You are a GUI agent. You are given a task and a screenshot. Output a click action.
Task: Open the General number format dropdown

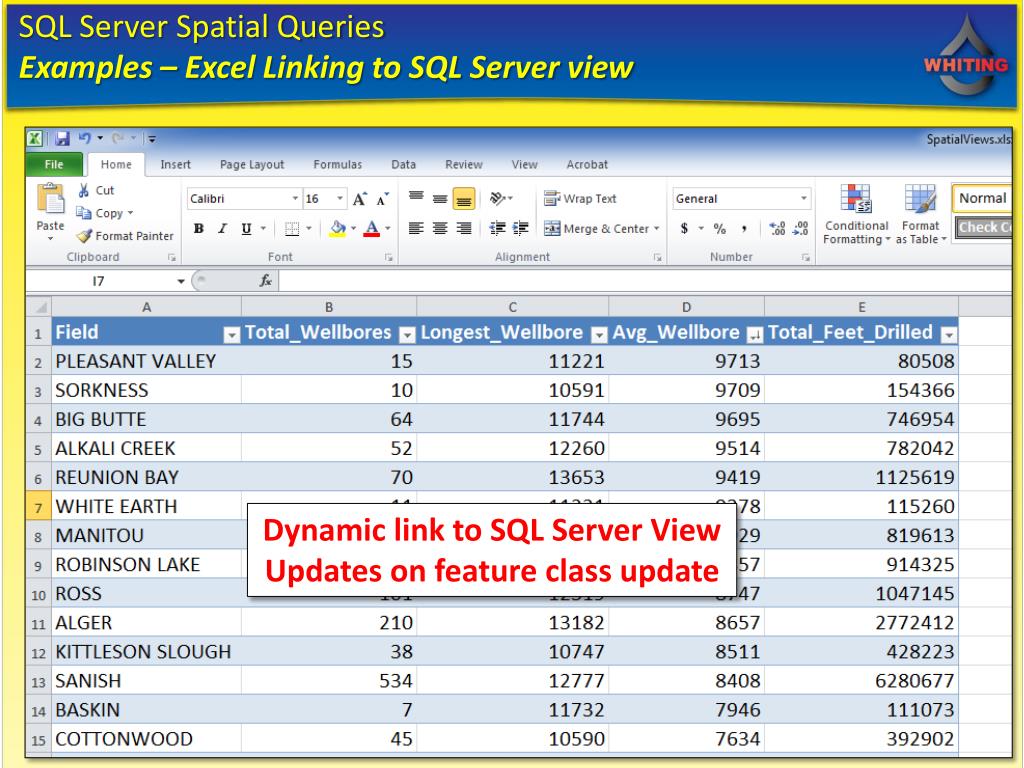coord(803,199)
